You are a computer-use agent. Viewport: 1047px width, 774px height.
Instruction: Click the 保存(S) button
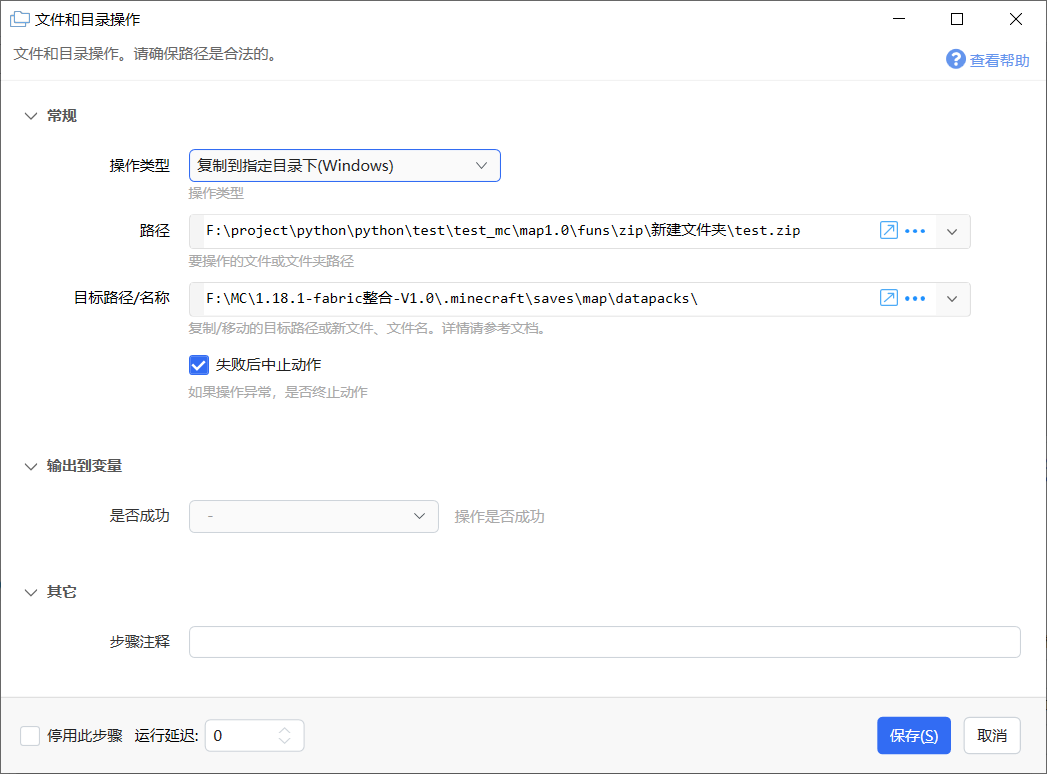point(913,736)
